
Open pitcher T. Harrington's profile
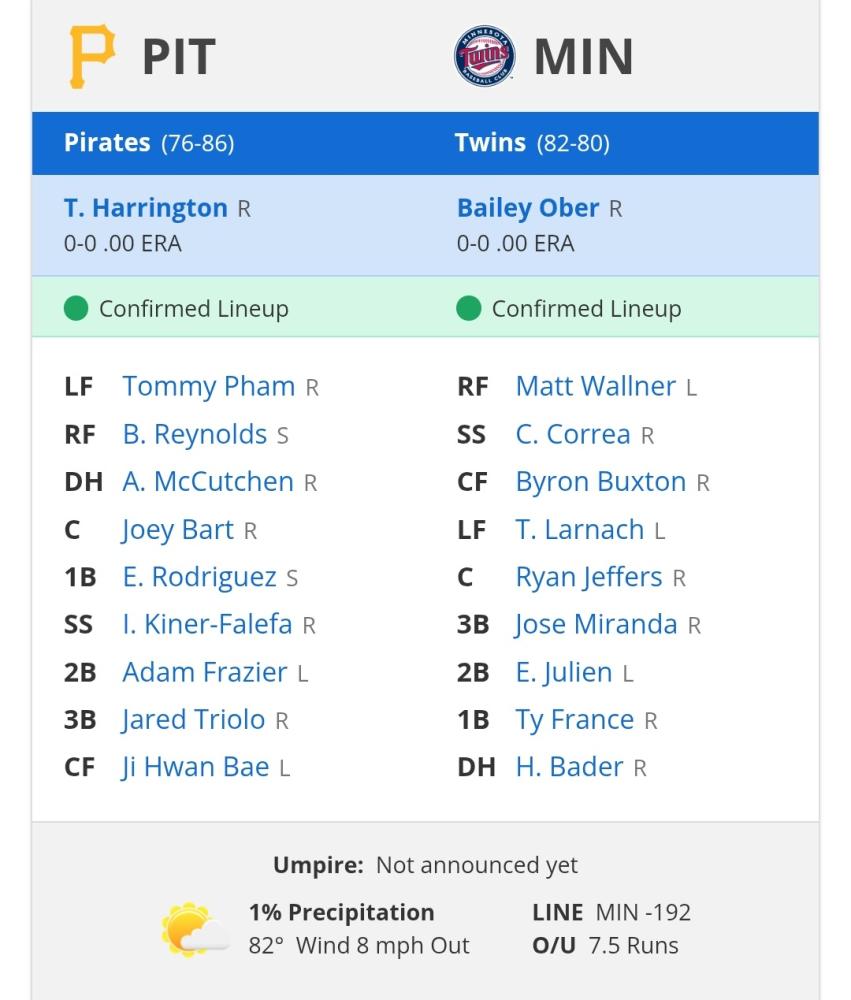click(x=145, y=208)
